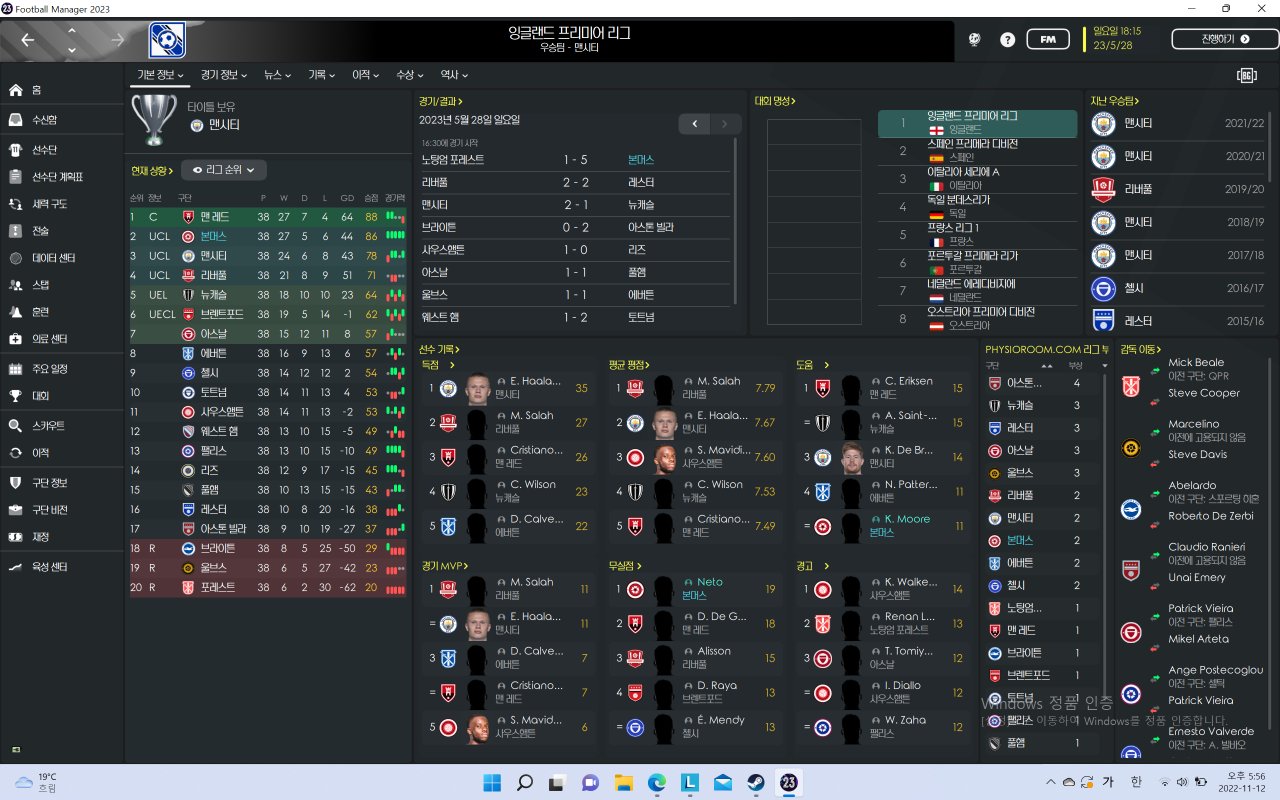The width and height of the screenshot is (1280, 800).
Task: Open the 경기/결과 section link
Action: [x=441, y=101]
